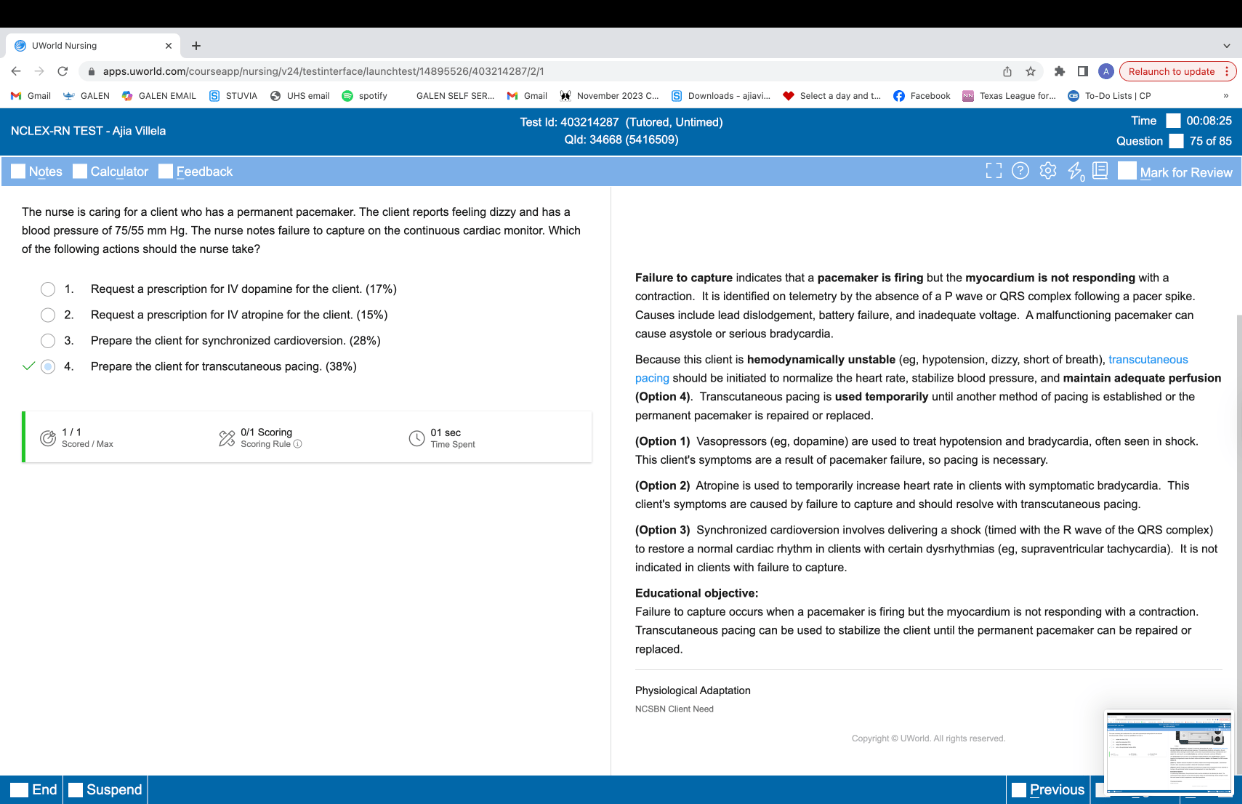Expand the hidden bookmarks overflow chevron
Image resolution: width=1242 pixels, height=804 pixels.
pos(1225,96)
